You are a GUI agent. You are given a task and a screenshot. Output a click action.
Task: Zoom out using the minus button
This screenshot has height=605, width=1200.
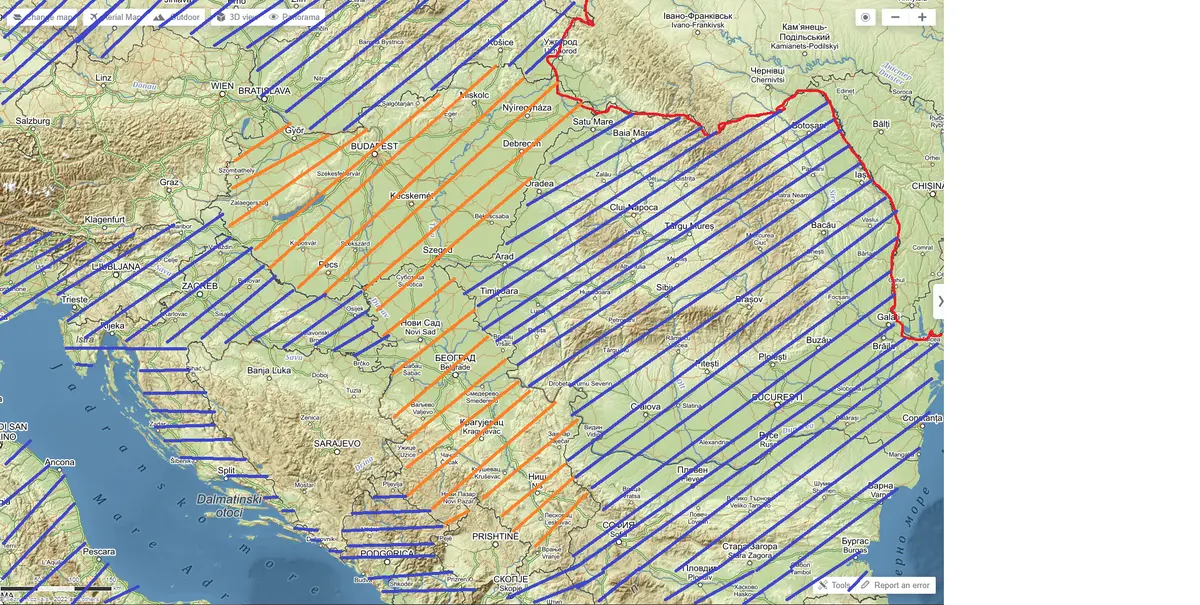coord(895,17)
